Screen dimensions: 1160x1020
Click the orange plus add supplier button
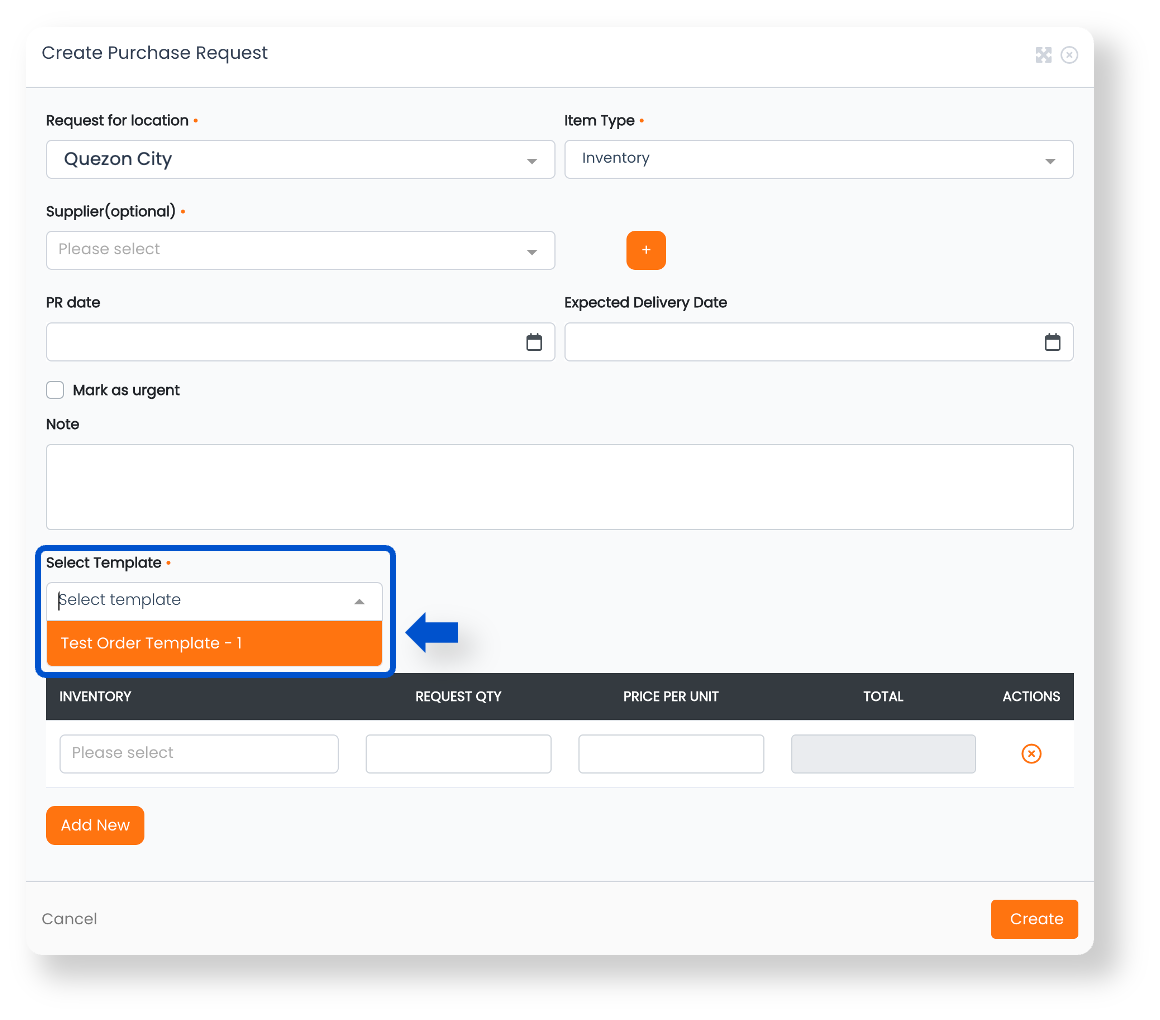[x=646, y=250]
